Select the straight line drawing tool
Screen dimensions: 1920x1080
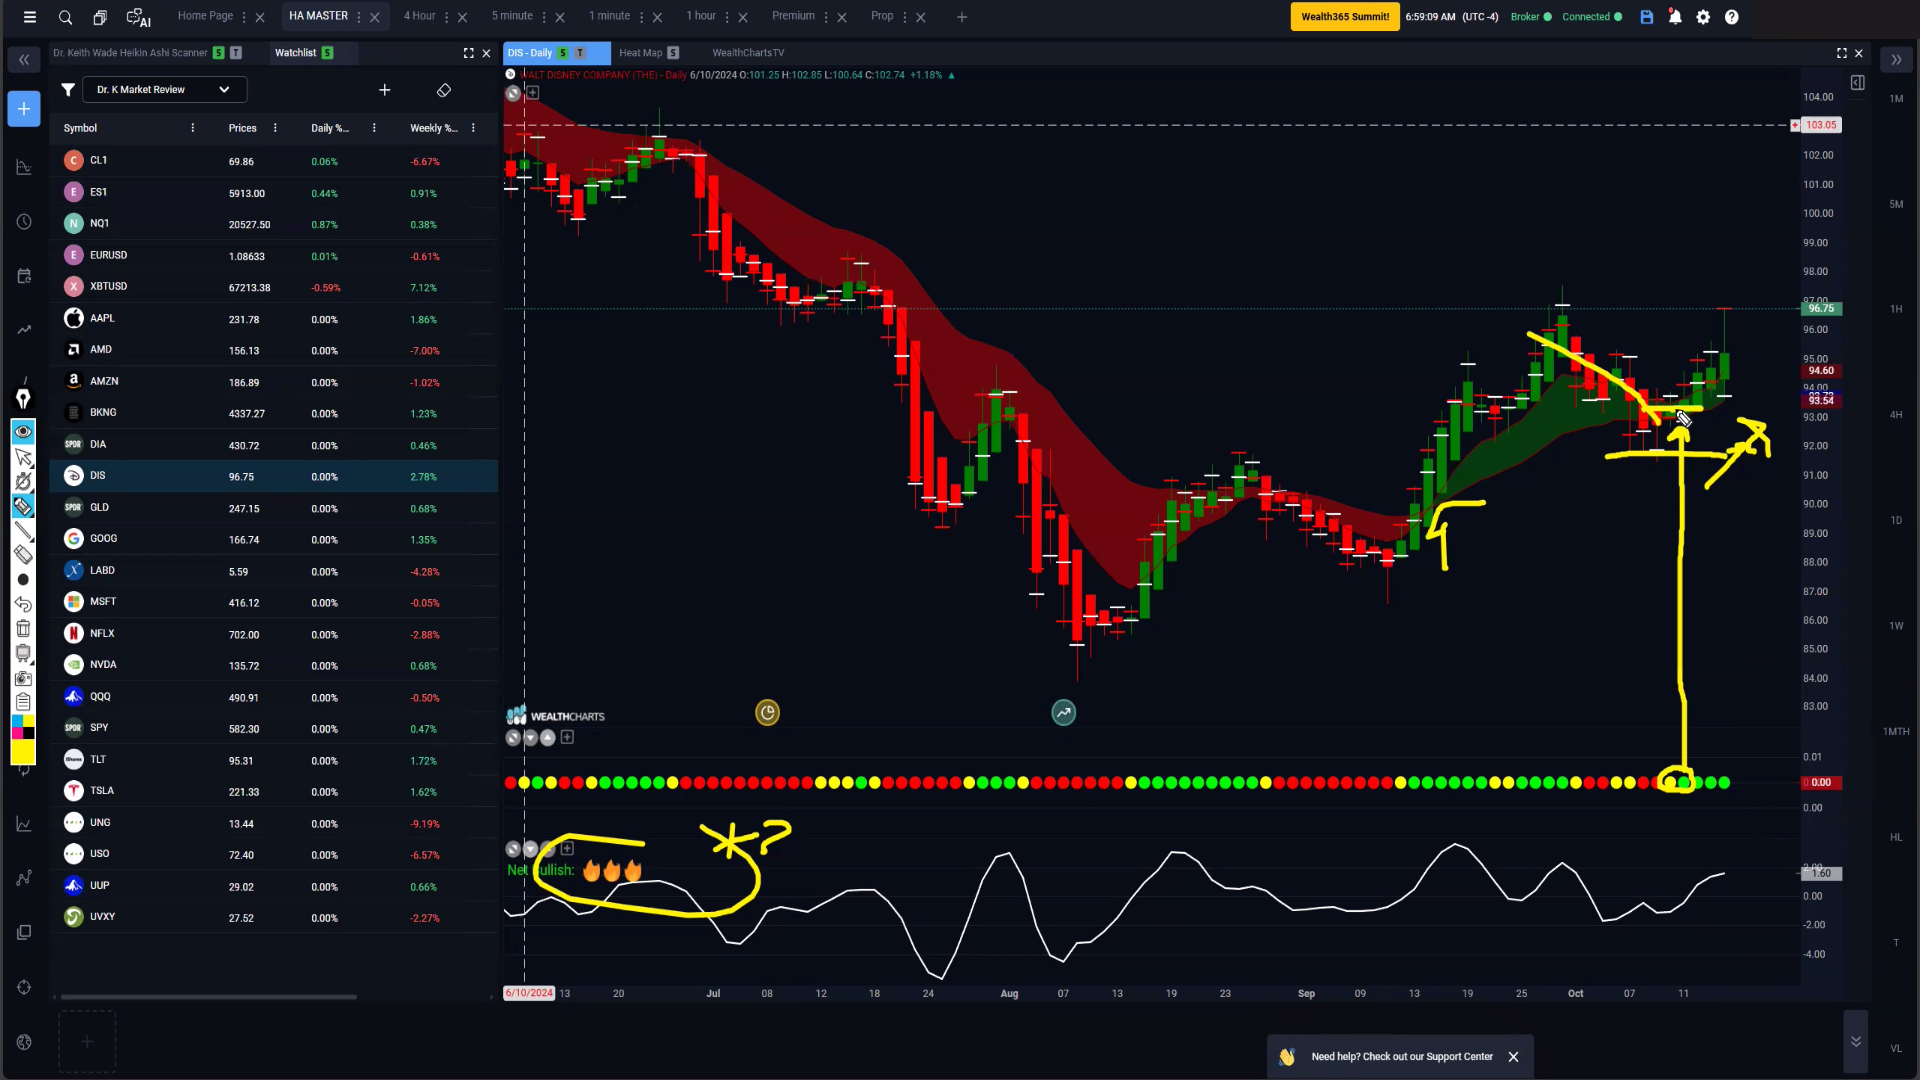tap(23, 531)
